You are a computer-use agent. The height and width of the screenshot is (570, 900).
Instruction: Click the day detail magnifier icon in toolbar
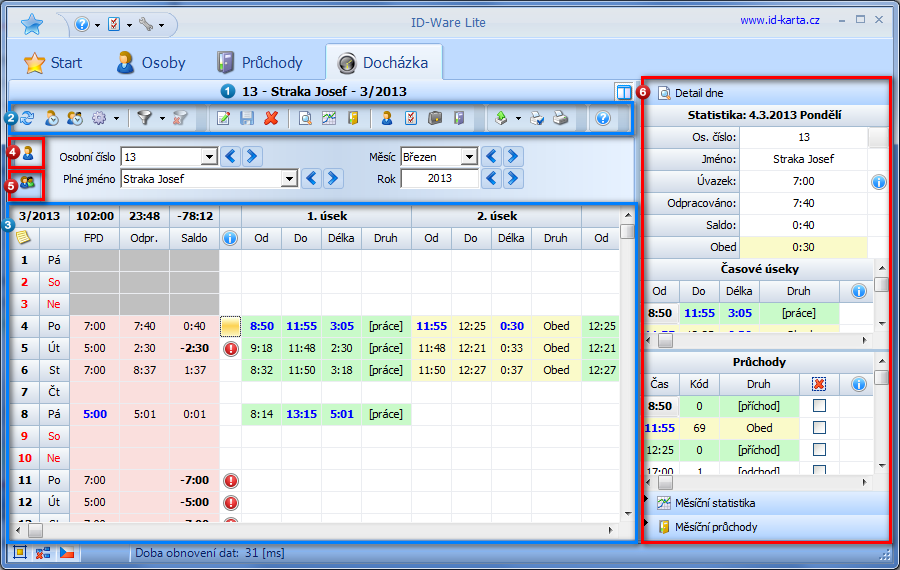305,118
